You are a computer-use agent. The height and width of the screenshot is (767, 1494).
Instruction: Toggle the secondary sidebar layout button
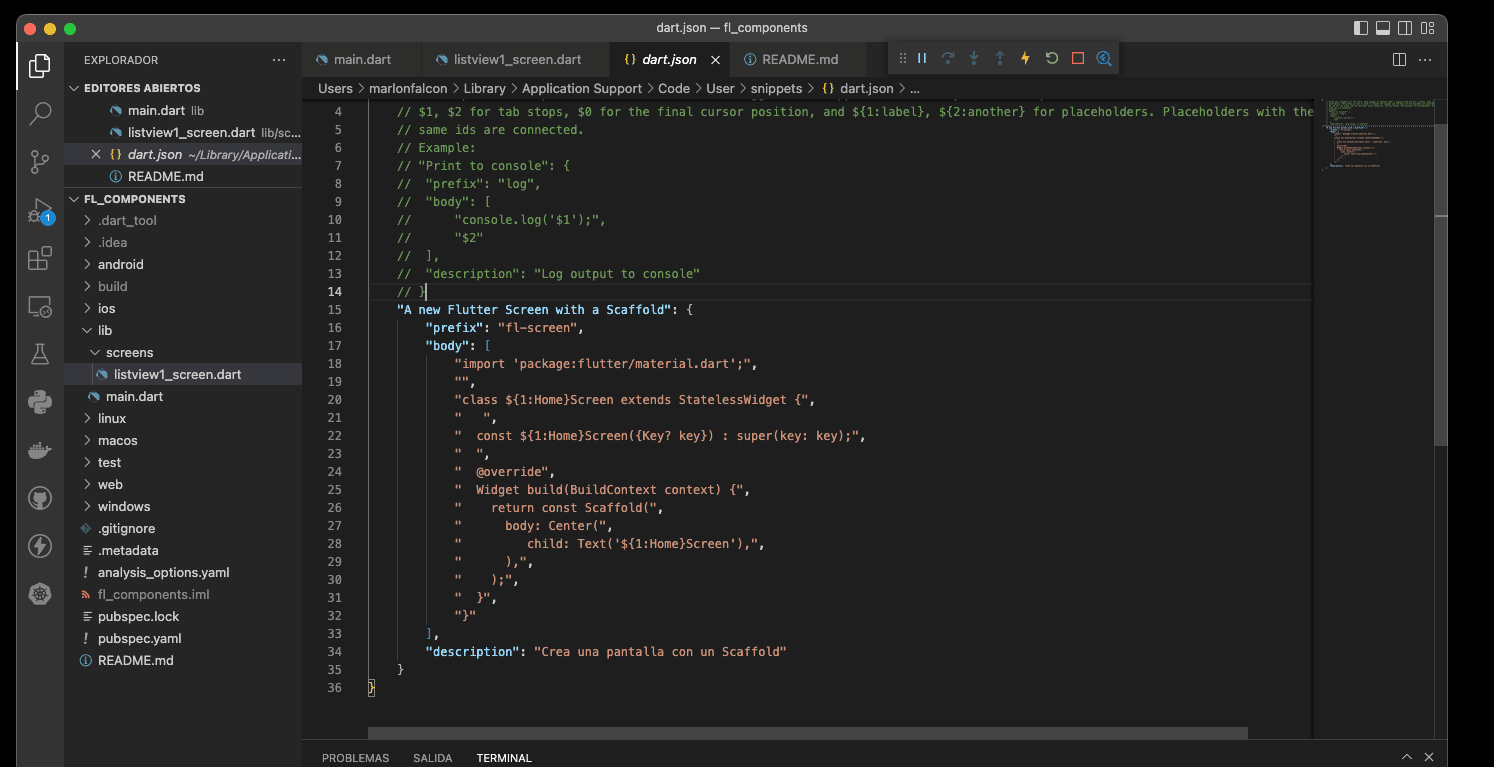(x=1405, y=28)
